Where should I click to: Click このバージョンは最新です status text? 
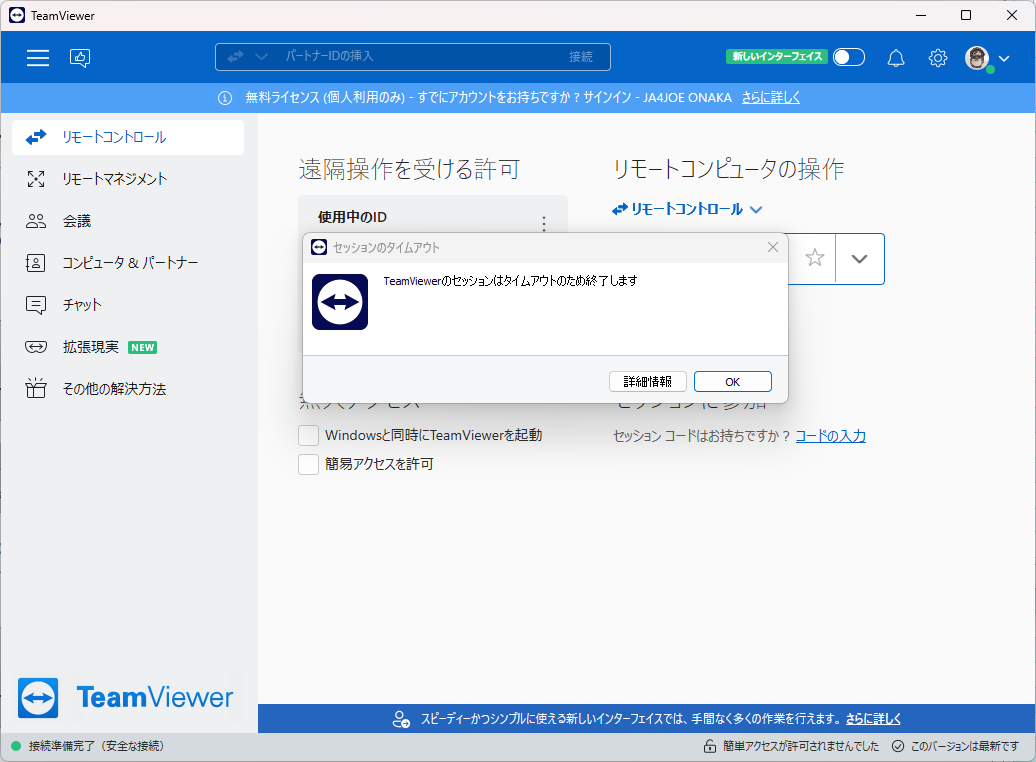coord(965,746)
